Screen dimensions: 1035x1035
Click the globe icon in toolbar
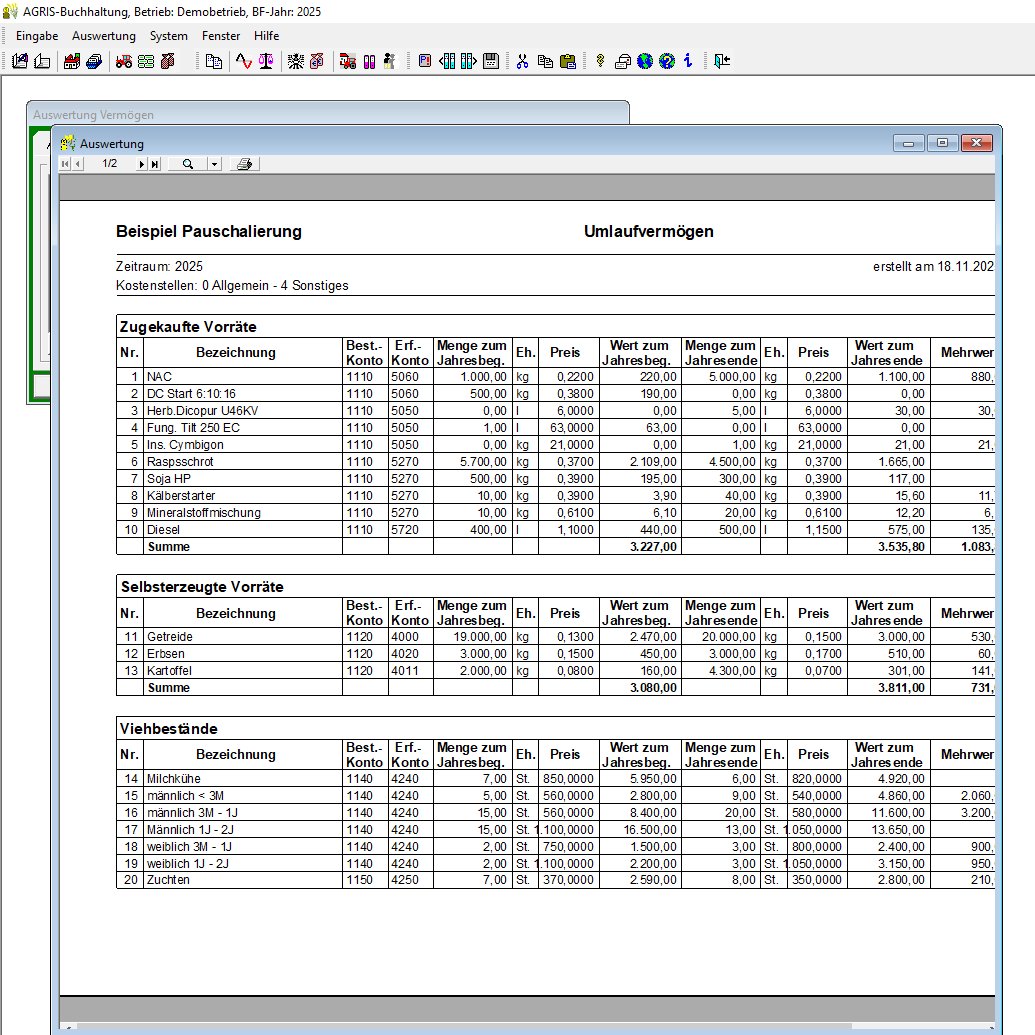pos(644,61)
